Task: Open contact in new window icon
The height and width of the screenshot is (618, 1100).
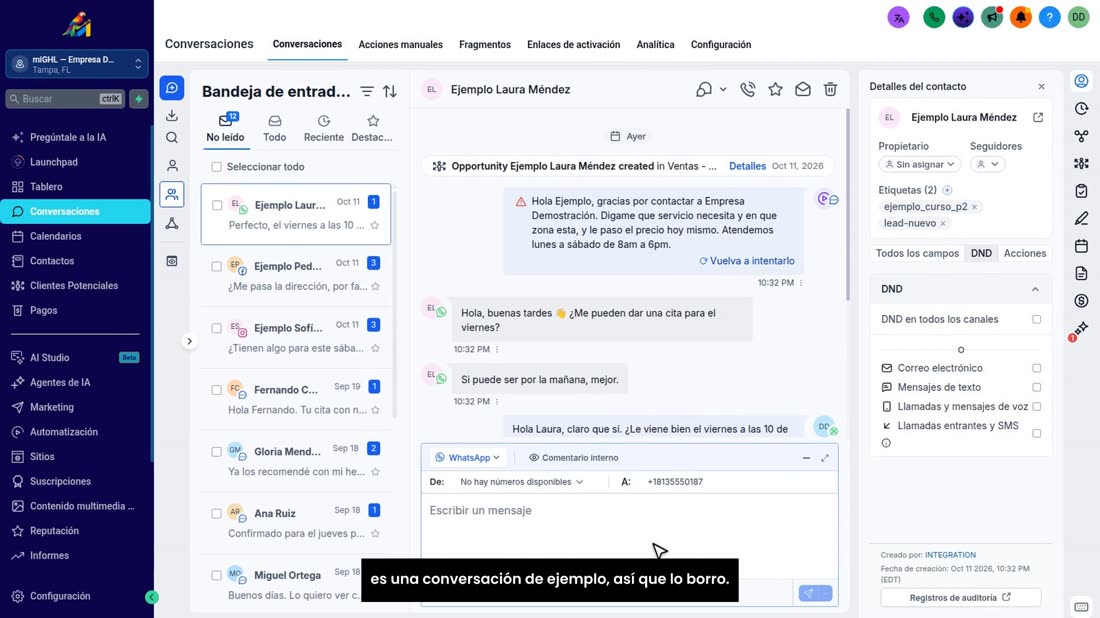Action: click(1038, 117)
